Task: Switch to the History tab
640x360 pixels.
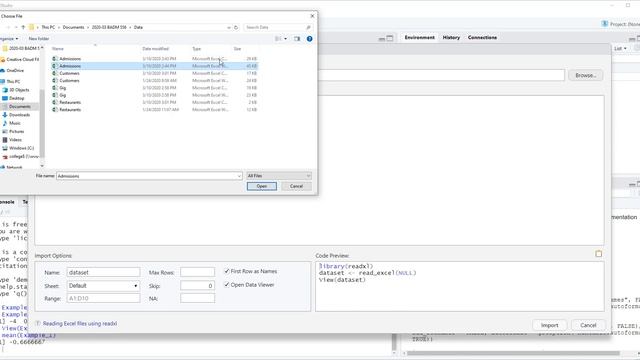Action: 451,38
